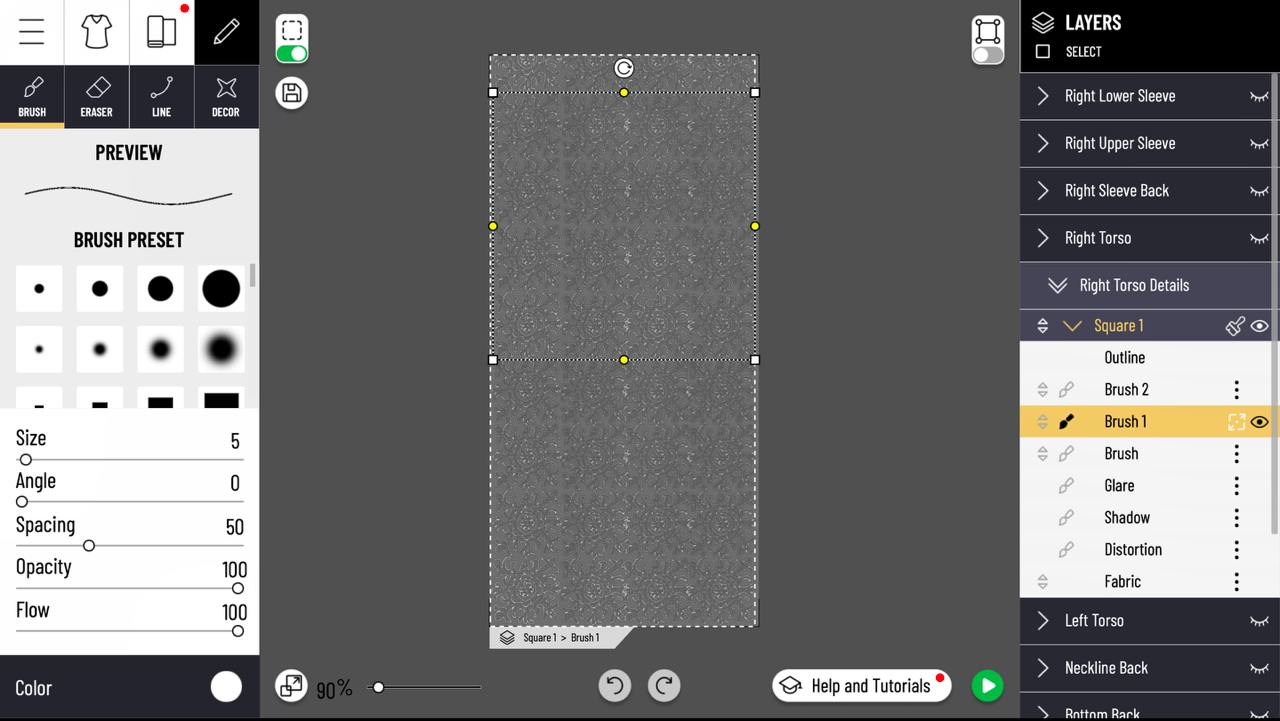
Task: Open the white Color swatch
Action: coord(226,687)
